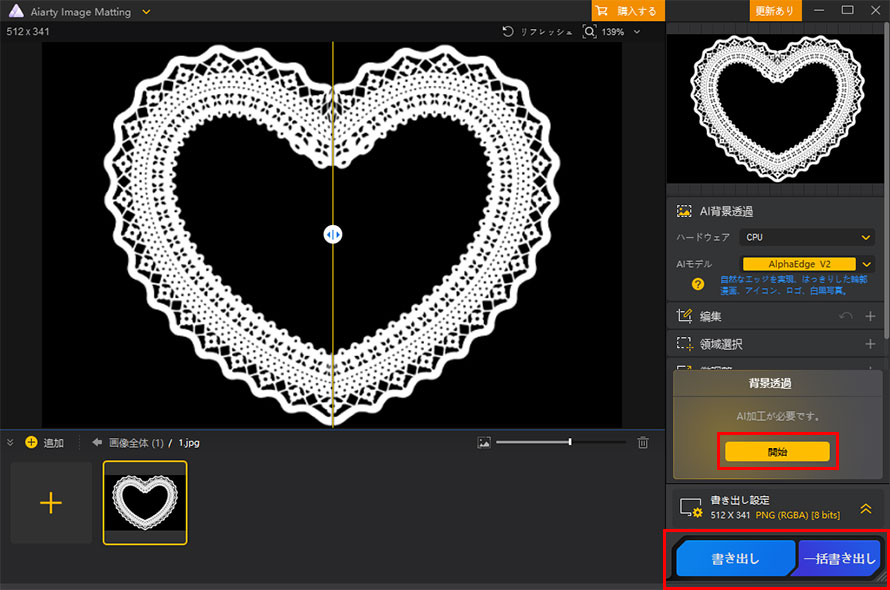The image size is (890, 590).
Task: Click the before/after split compare handle
Action: (x=333, y=234)
